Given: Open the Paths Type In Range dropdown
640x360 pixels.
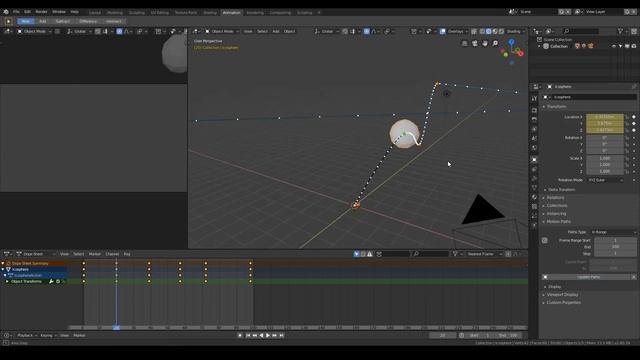Looking at the screenshot, I should coord(613,232).
